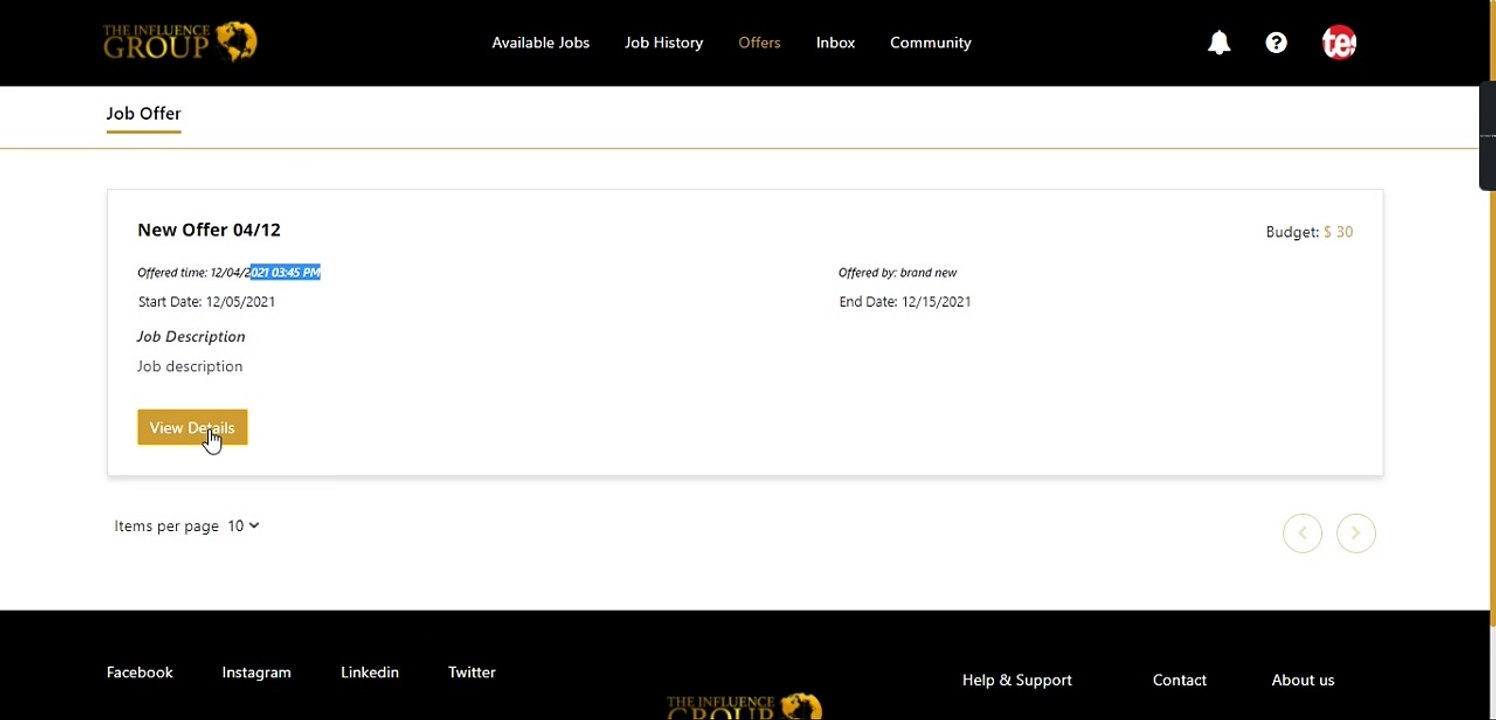The width and height of the screenshot is (1496, 720).
Task: Open the Inbox menu item
Action: point(835,43)
